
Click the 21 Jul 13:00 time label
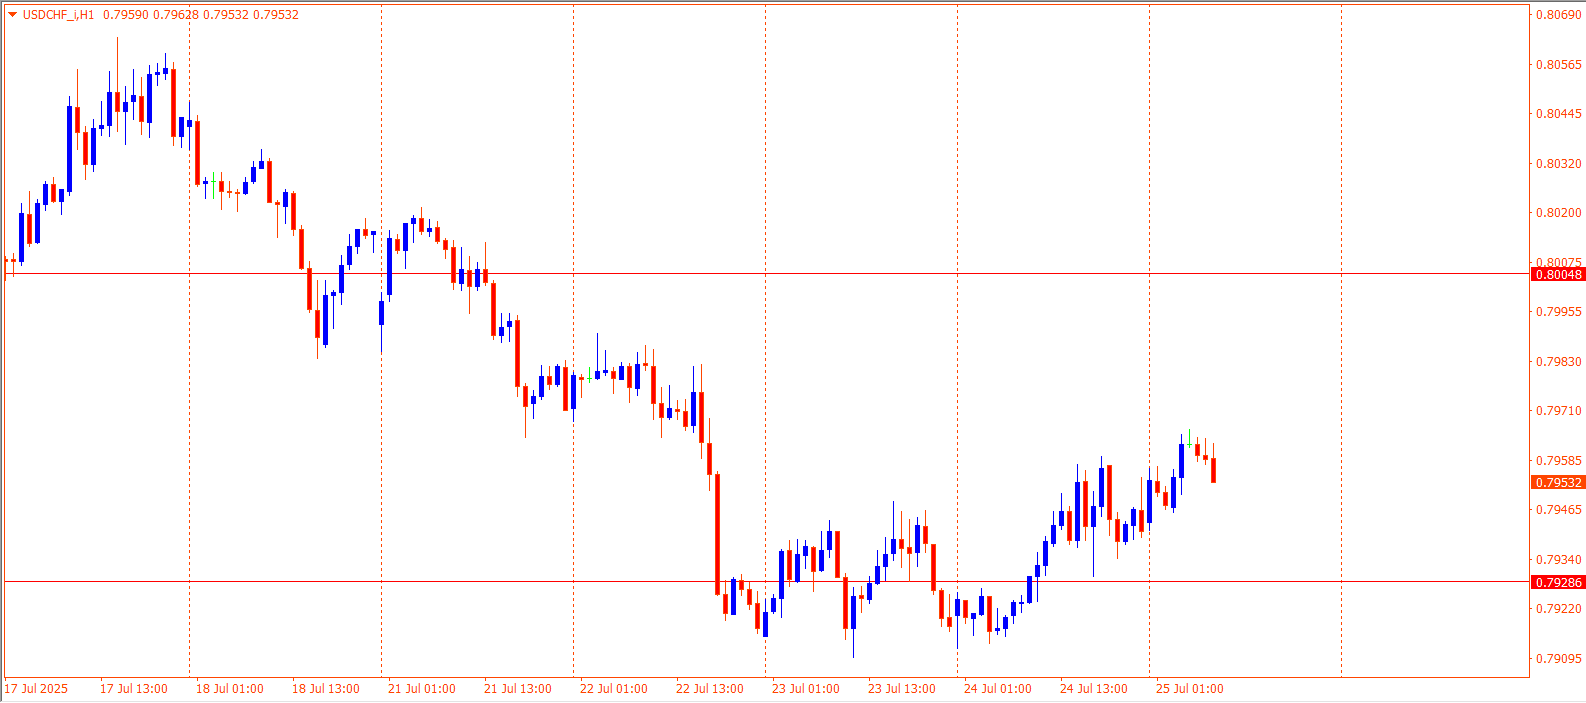pyautogui.click(x=518, y=689)
